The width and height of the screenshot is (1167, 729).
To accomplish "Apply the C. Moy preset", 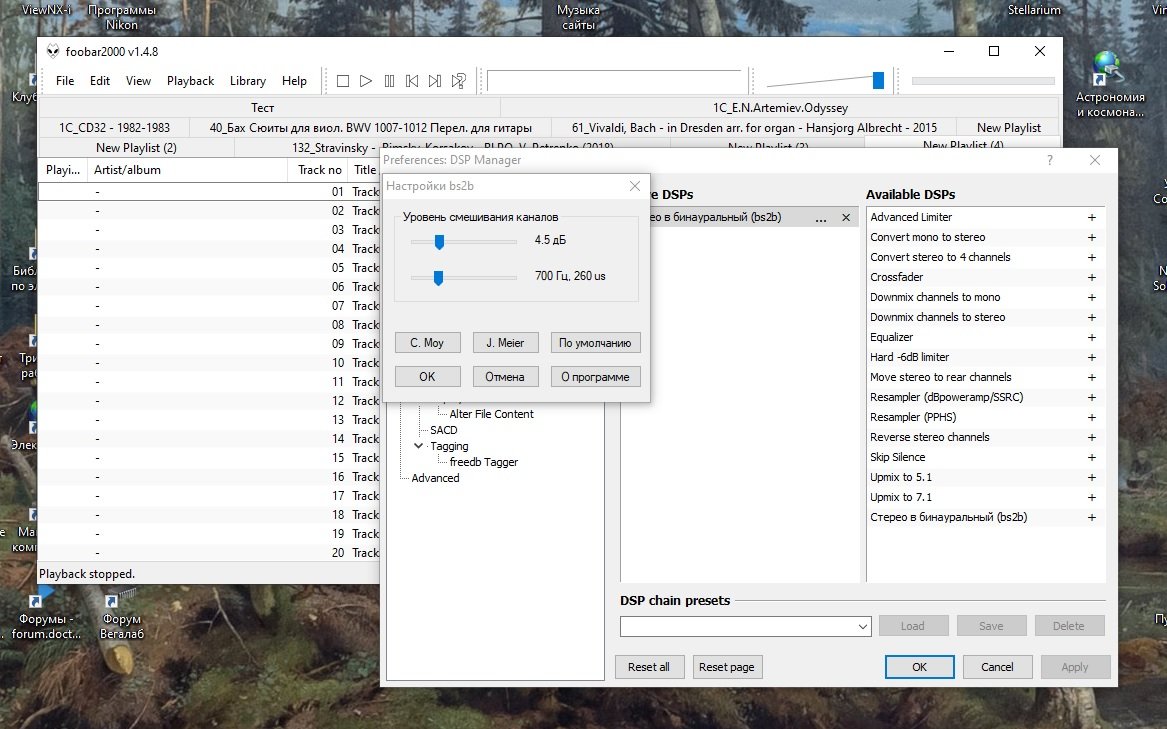I will click(x=427, y=343).
